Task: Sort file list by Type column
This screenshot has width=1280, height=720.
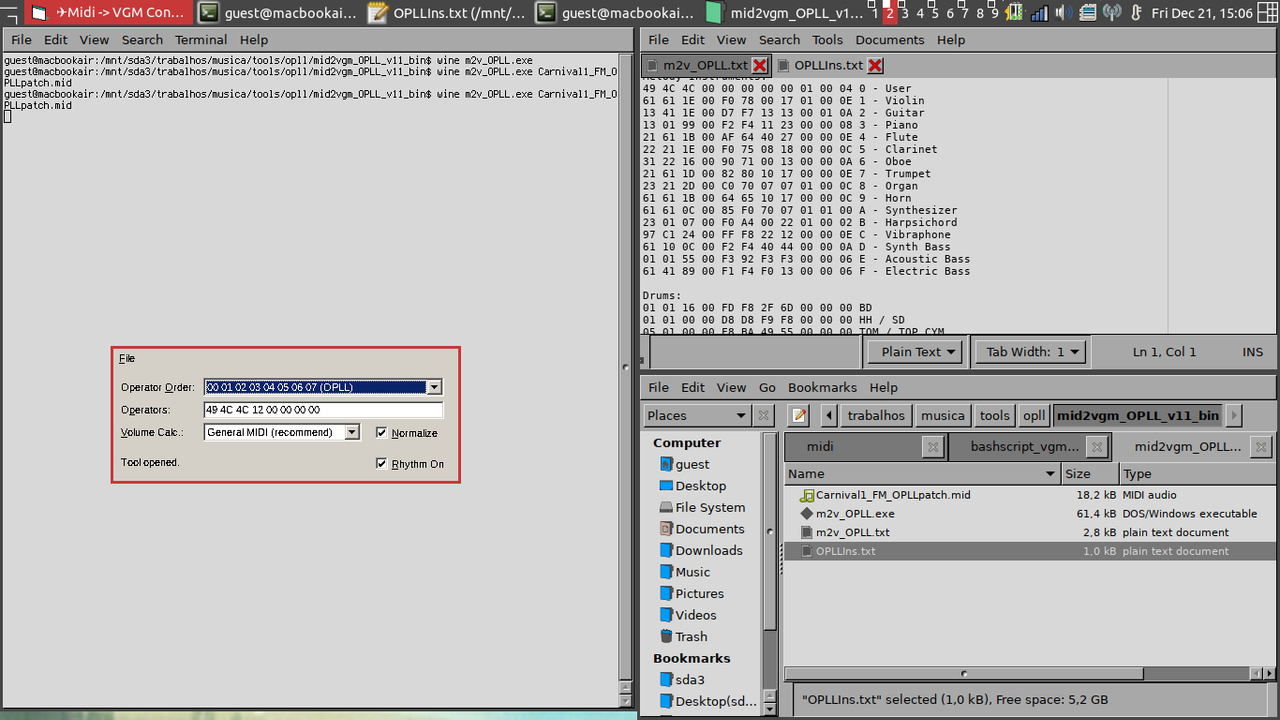Action: click(1198, 474)
